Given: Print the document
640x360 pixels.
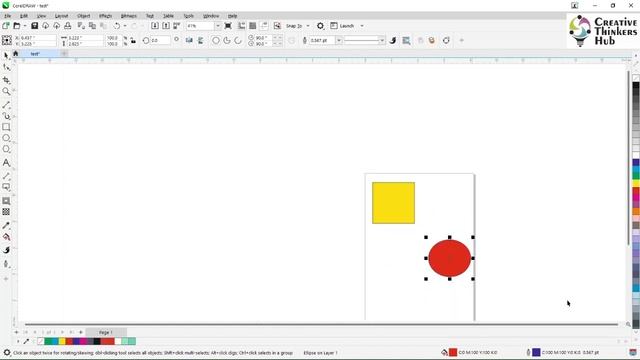Looking at the screenshot, I should coord(68,26).
